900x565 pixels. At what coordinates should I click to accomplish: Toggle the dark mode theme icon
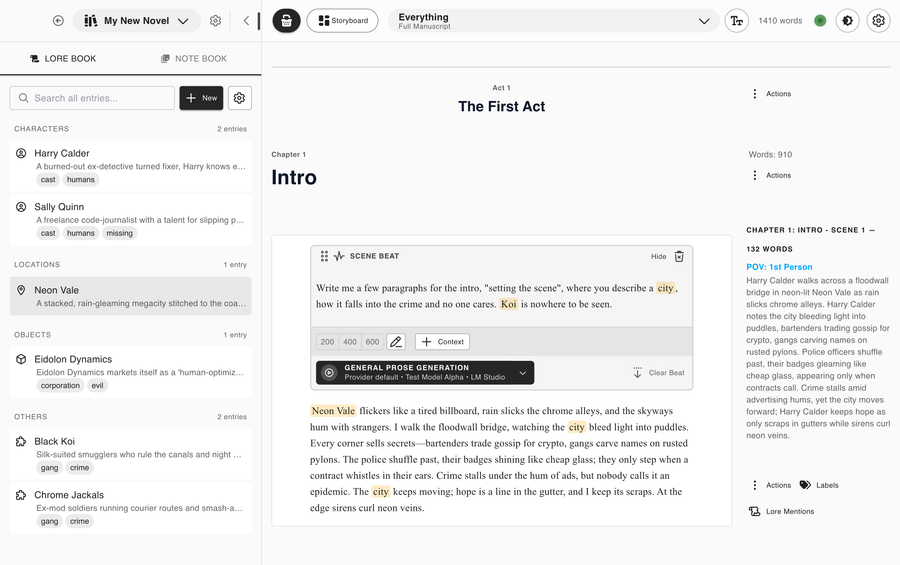tap(847, 21)
